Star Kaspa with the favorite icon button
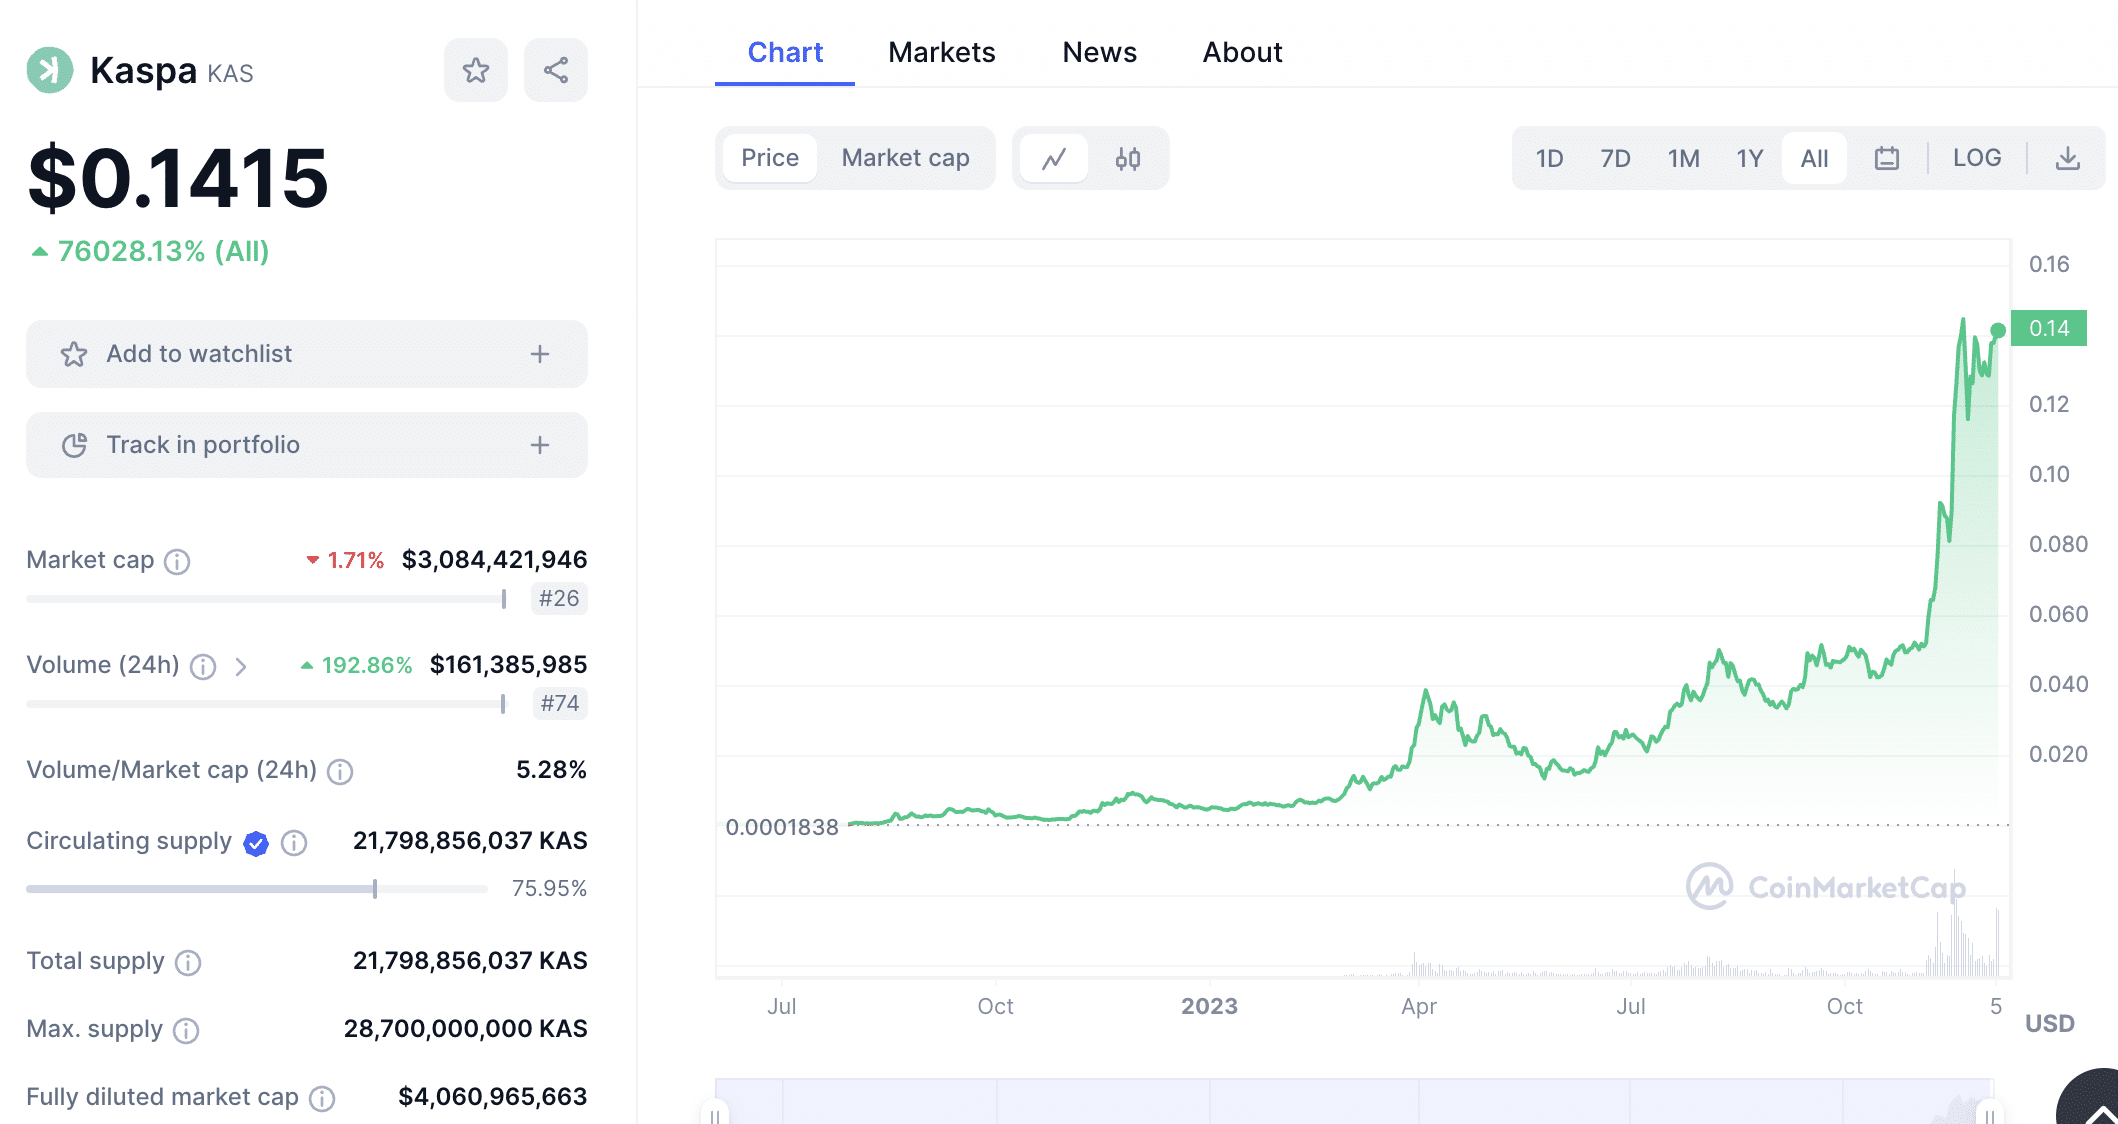Screen dimensions: 2118x1124 click(476, 70)
